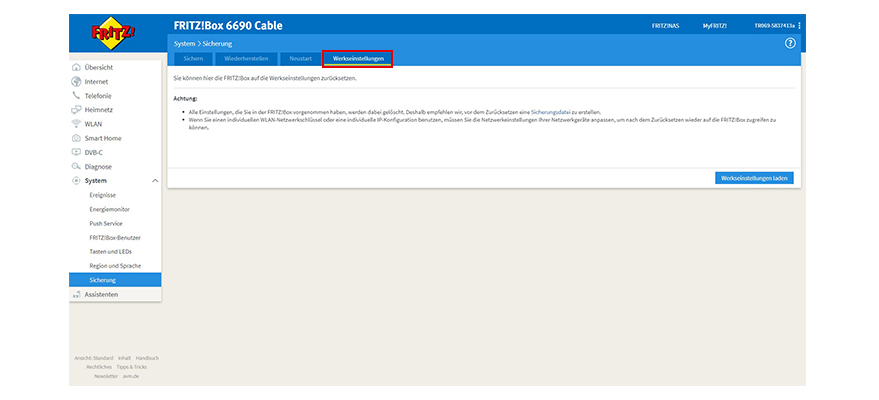
Task: Click the FRITZ! logo
Action: [x=115, y=34]
